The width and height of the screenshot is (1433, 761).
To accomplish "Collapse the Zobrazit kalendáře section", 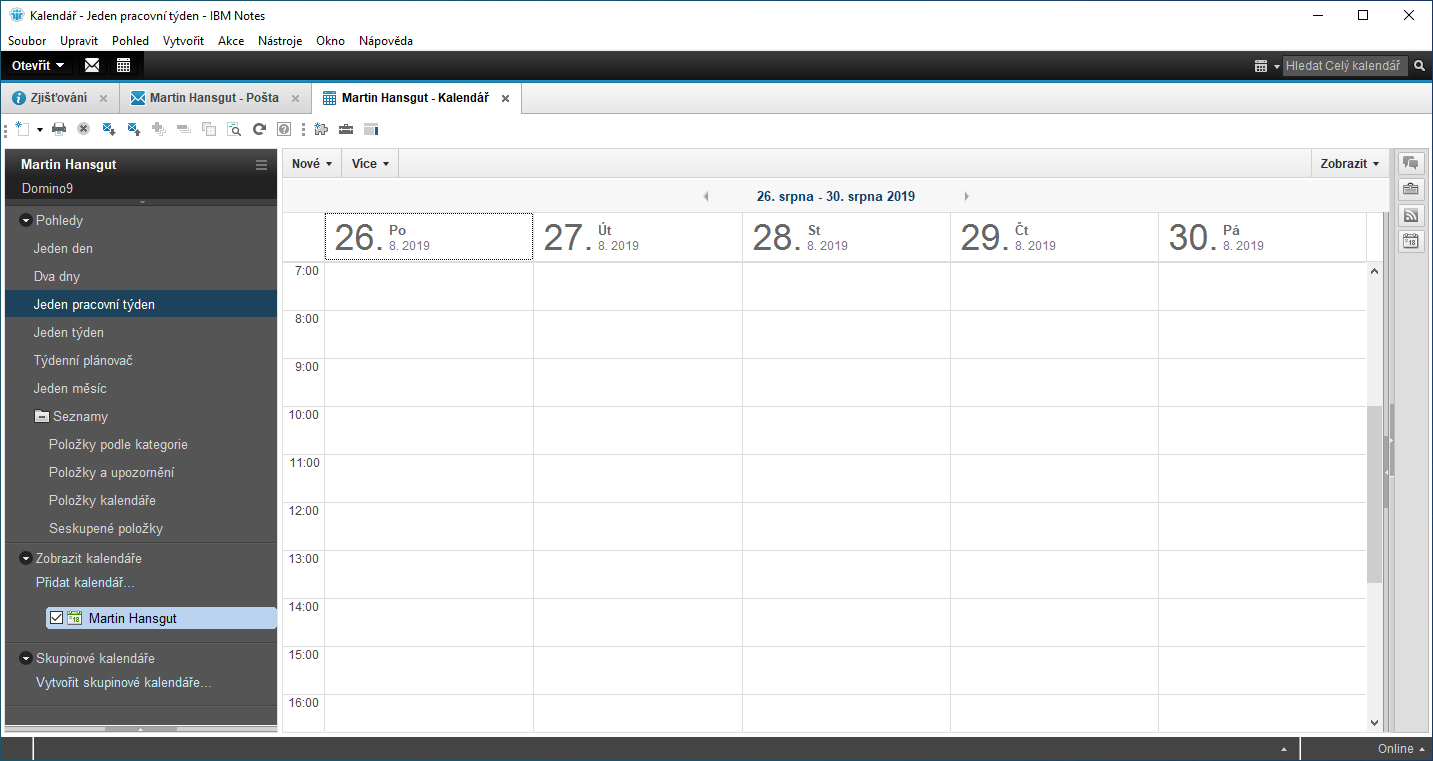I will click(x=25, y=558).
